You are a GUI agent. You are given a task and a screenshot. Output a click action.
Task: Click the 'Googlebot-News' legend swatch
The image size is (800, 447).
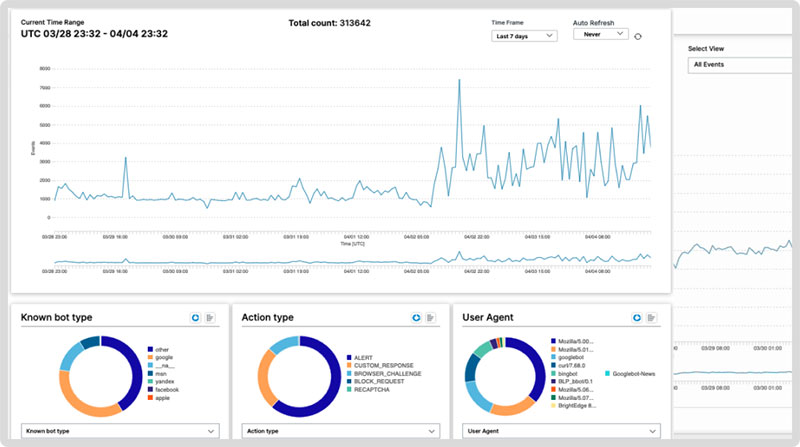tap(608, 373)
